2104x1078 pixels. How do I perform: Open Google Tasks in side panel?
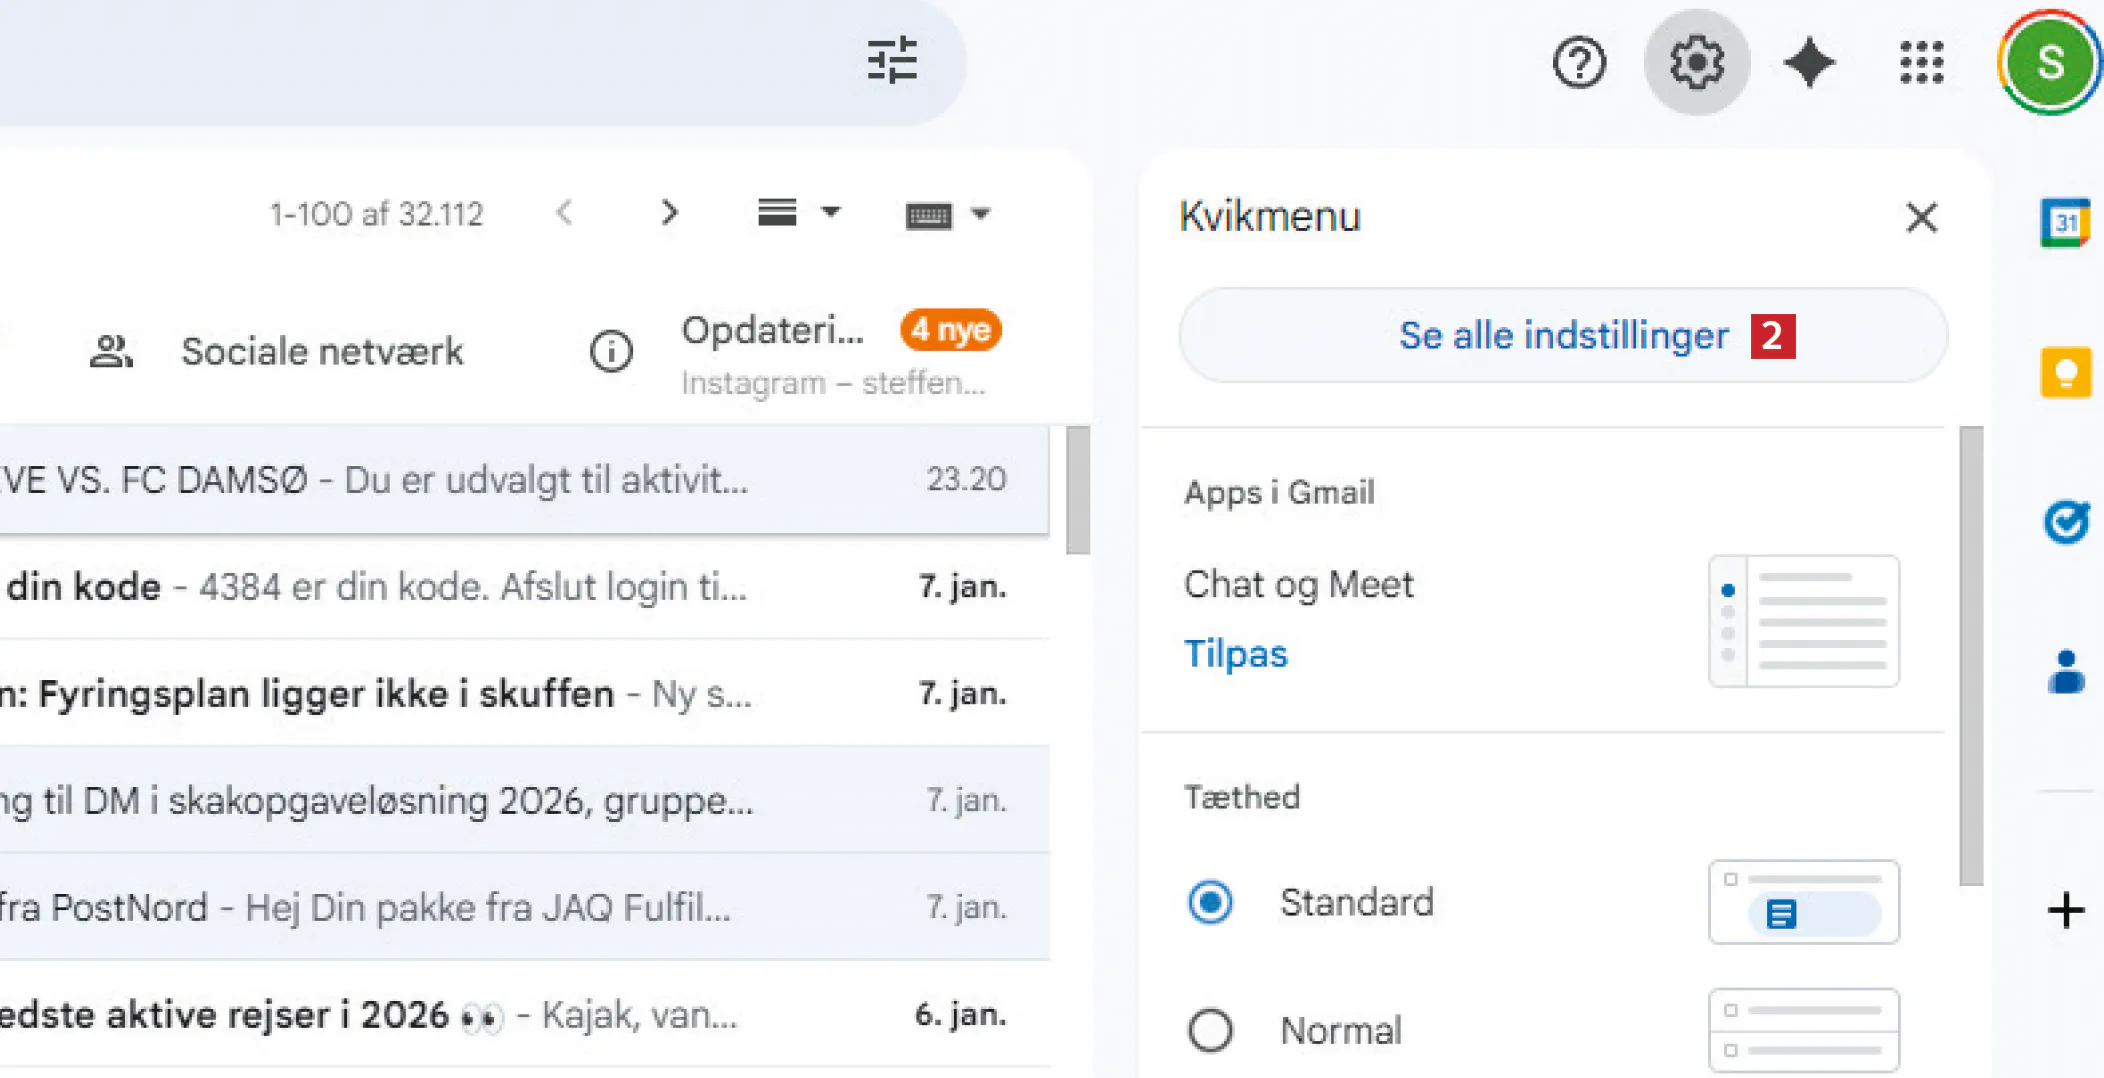(2065, 521)
